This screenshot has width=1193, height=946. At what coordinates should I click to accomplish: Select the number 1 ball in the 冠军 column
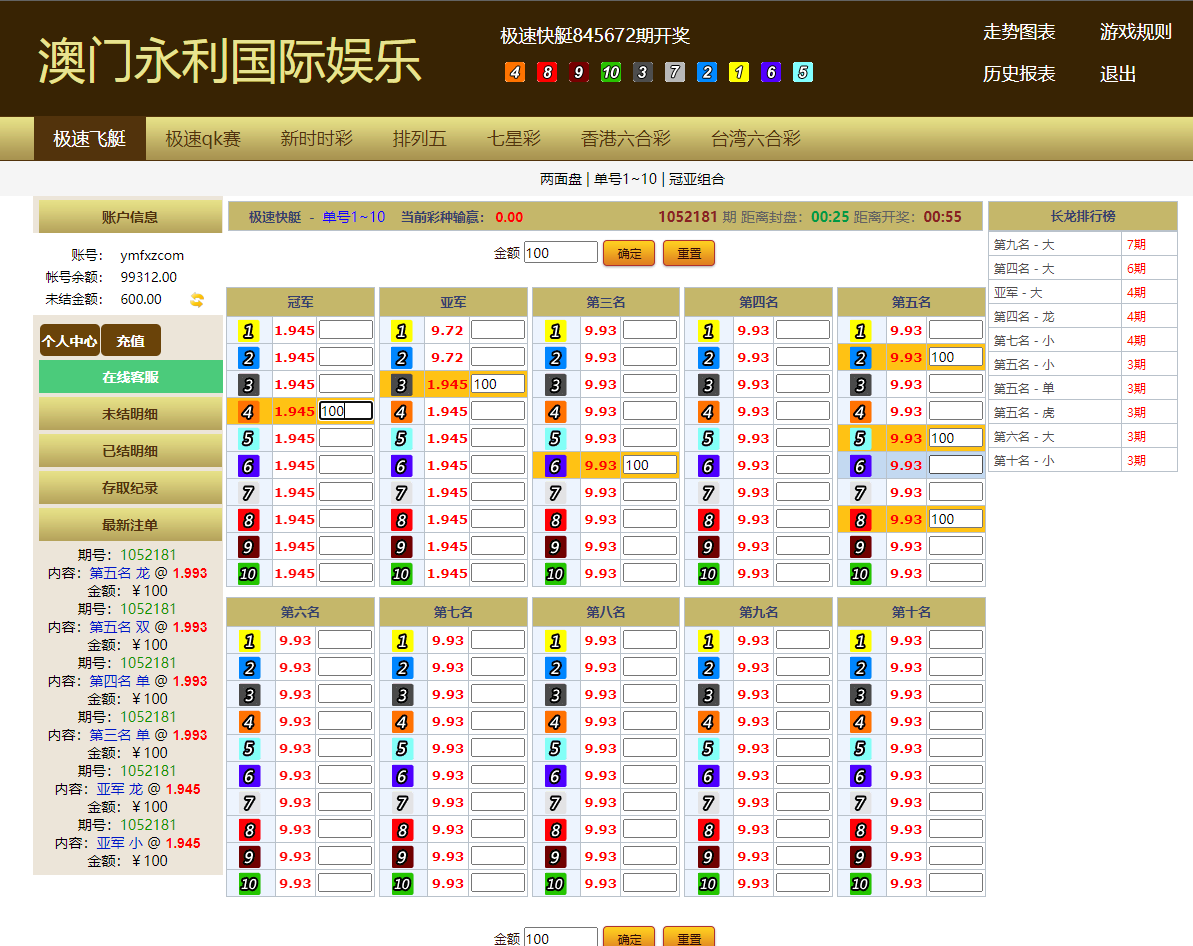[x=249, y=330]
